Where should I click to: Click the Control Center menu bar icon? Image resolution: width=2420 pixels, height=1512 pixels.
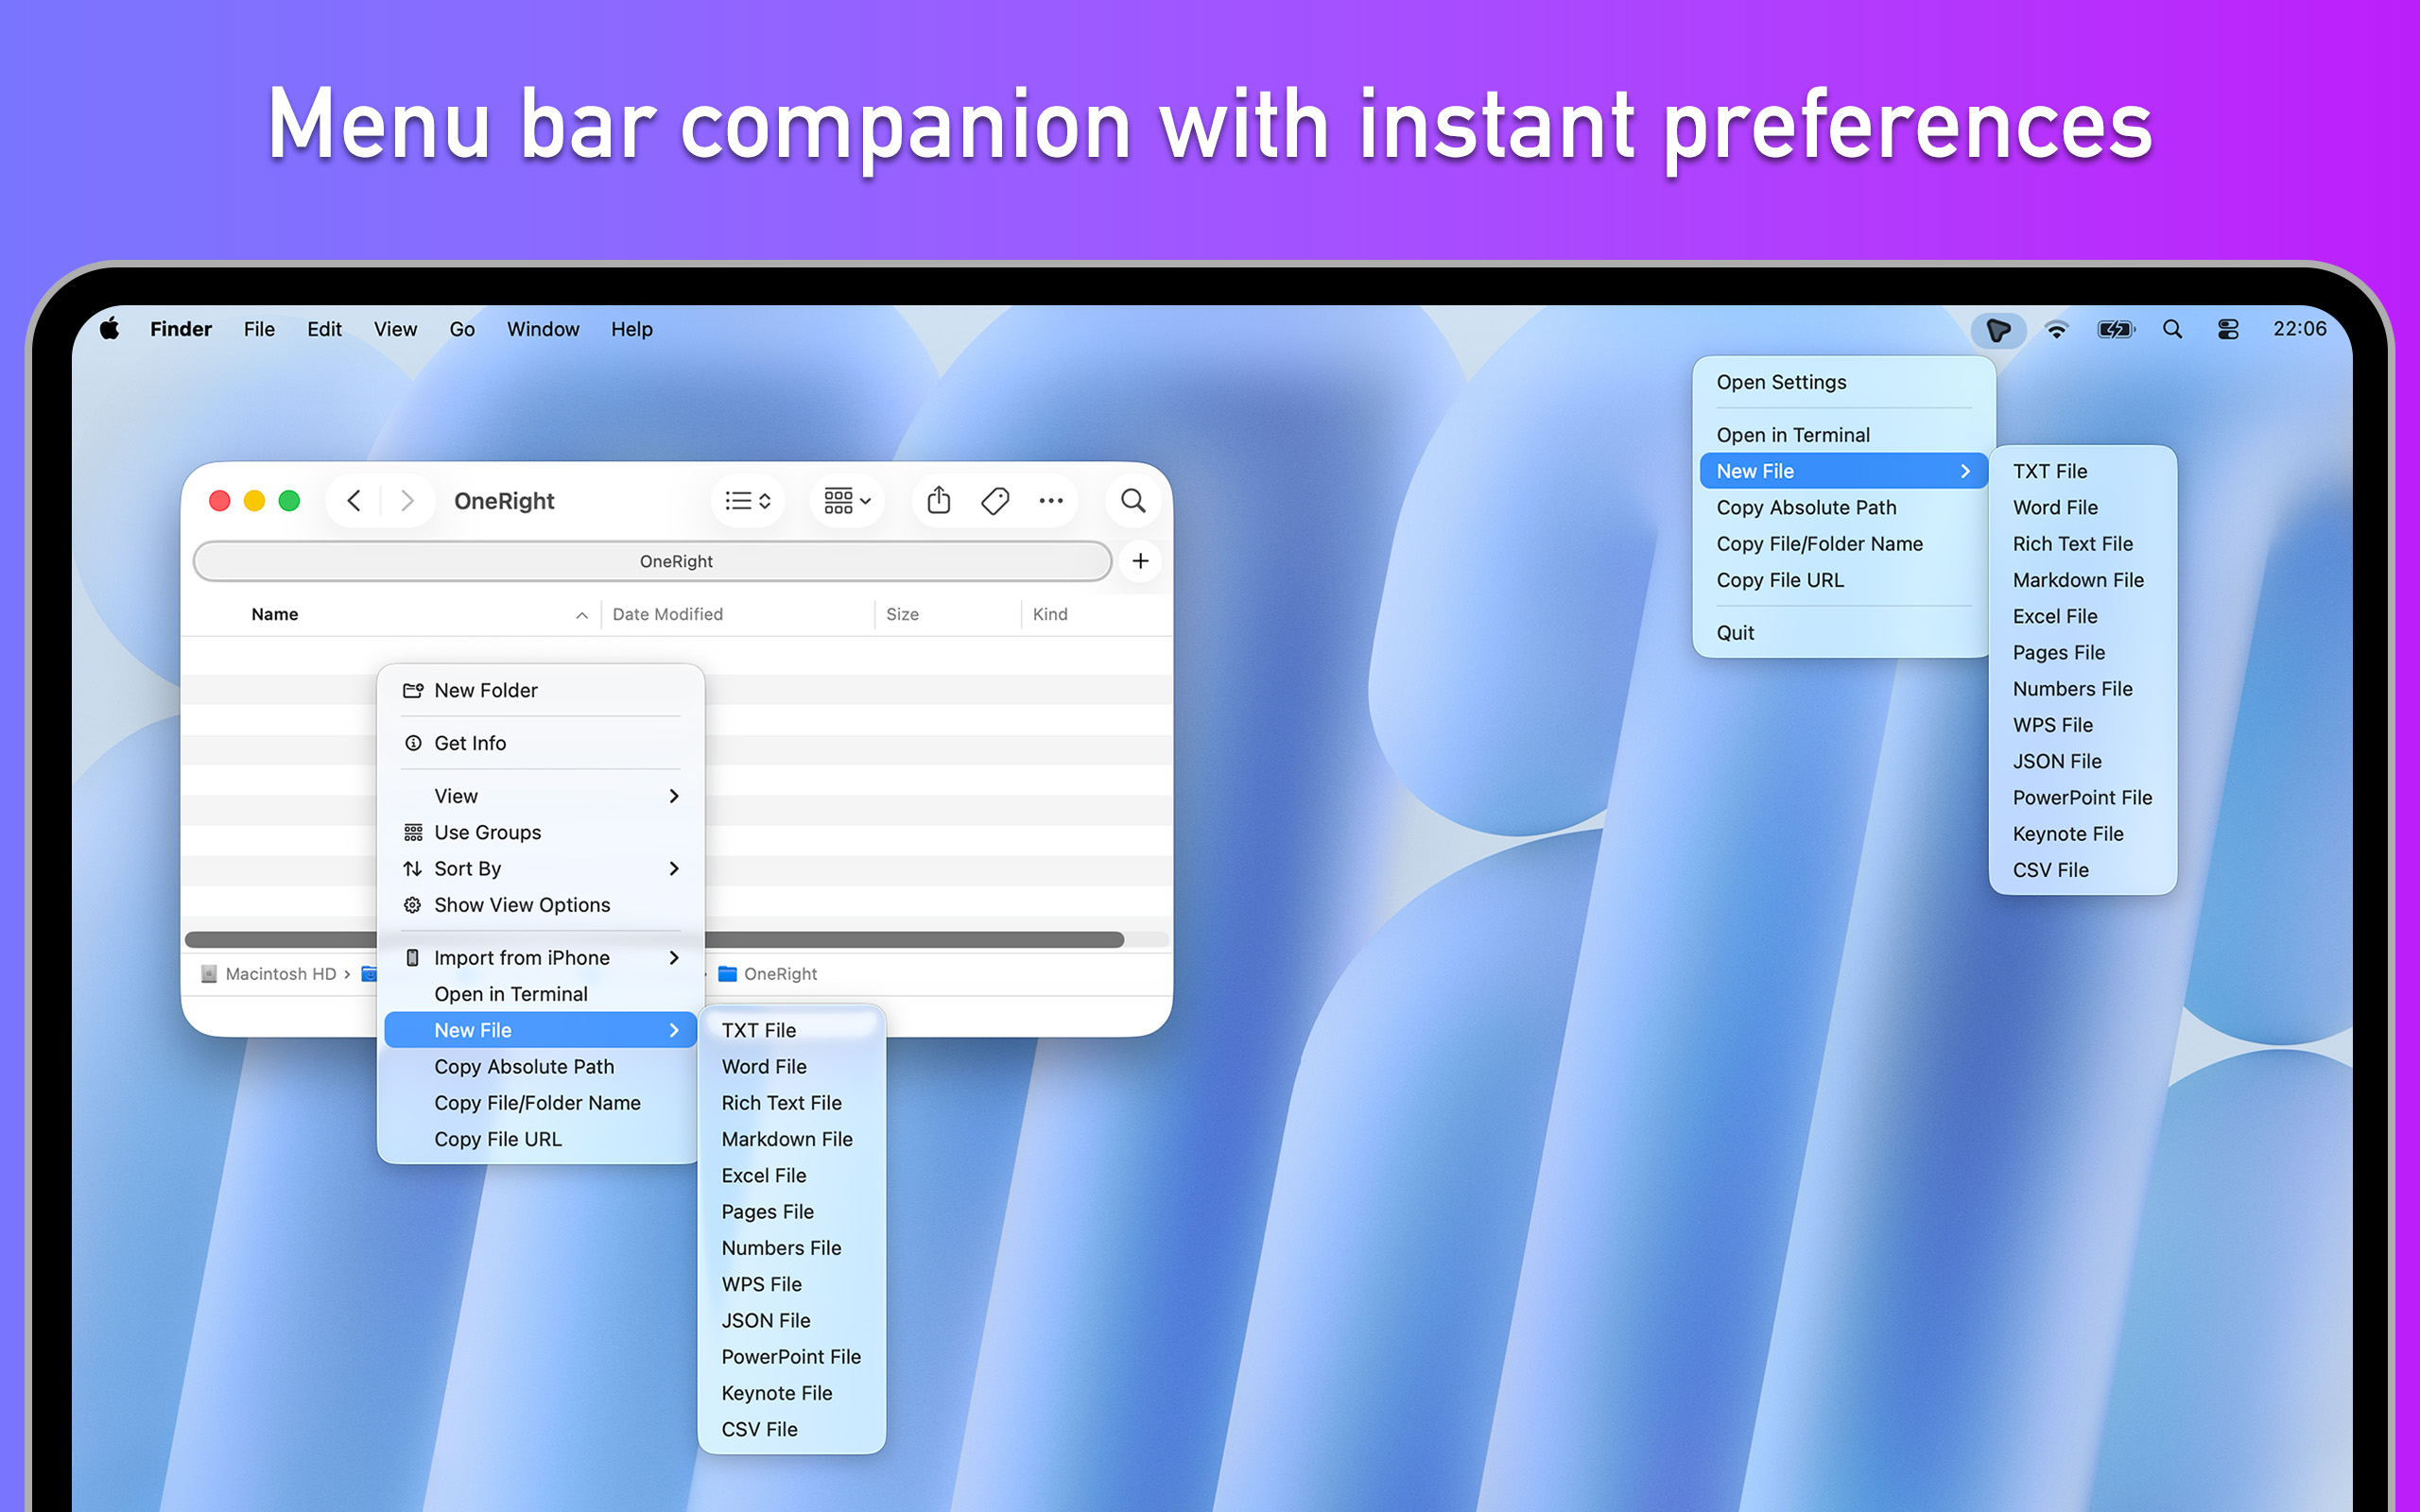click(2227, 329)
